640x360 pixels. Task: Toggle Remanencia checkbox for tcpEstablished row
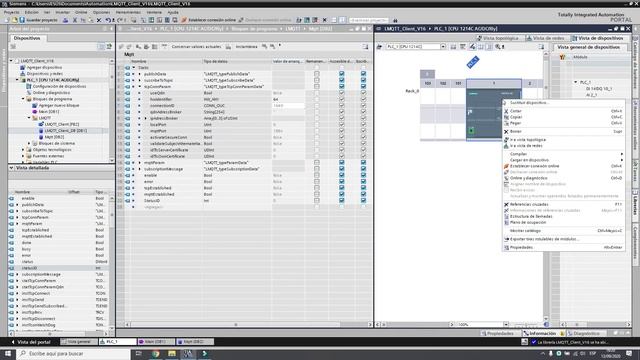tap(317, 188)
